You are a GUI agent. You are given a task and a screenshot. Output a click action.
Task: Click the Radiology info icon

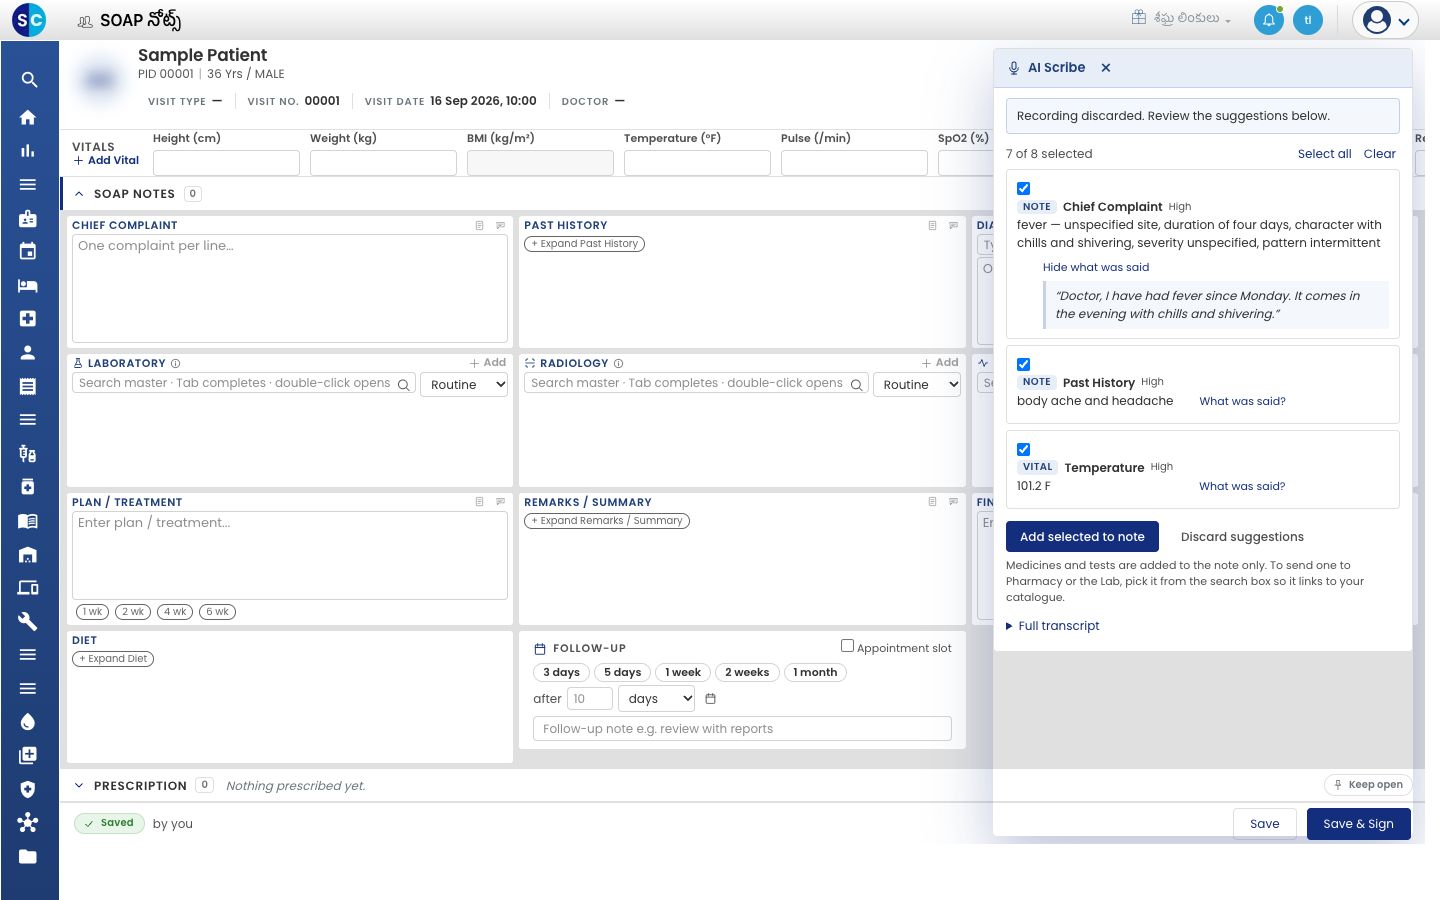click(619, 364)
